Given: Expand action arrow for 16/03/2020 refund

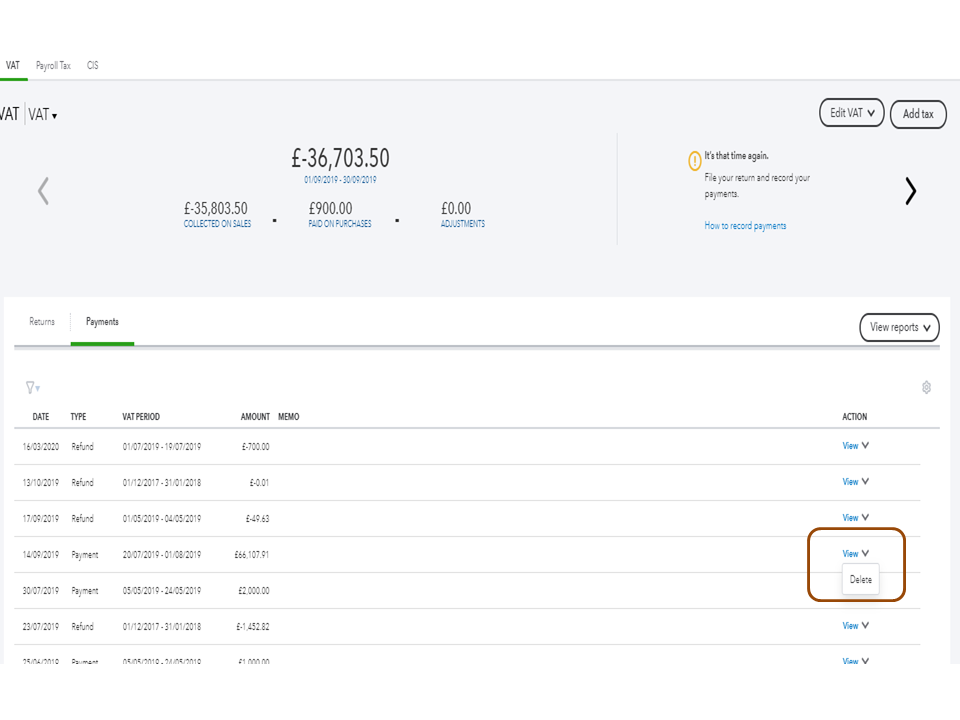Looking at the screenshot, I should (x=866, y=446).
